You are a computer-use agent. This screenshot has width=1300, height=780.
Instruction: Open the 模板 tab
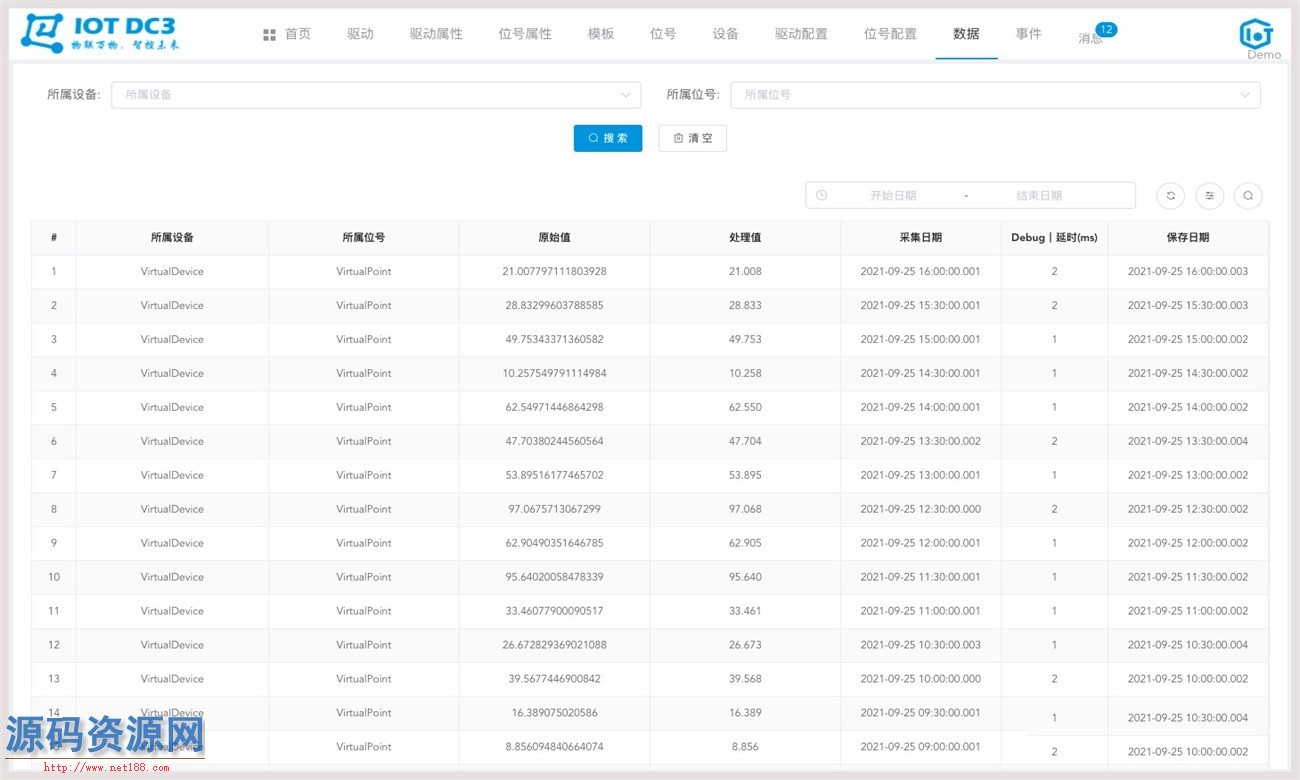(x=601, y=34)
